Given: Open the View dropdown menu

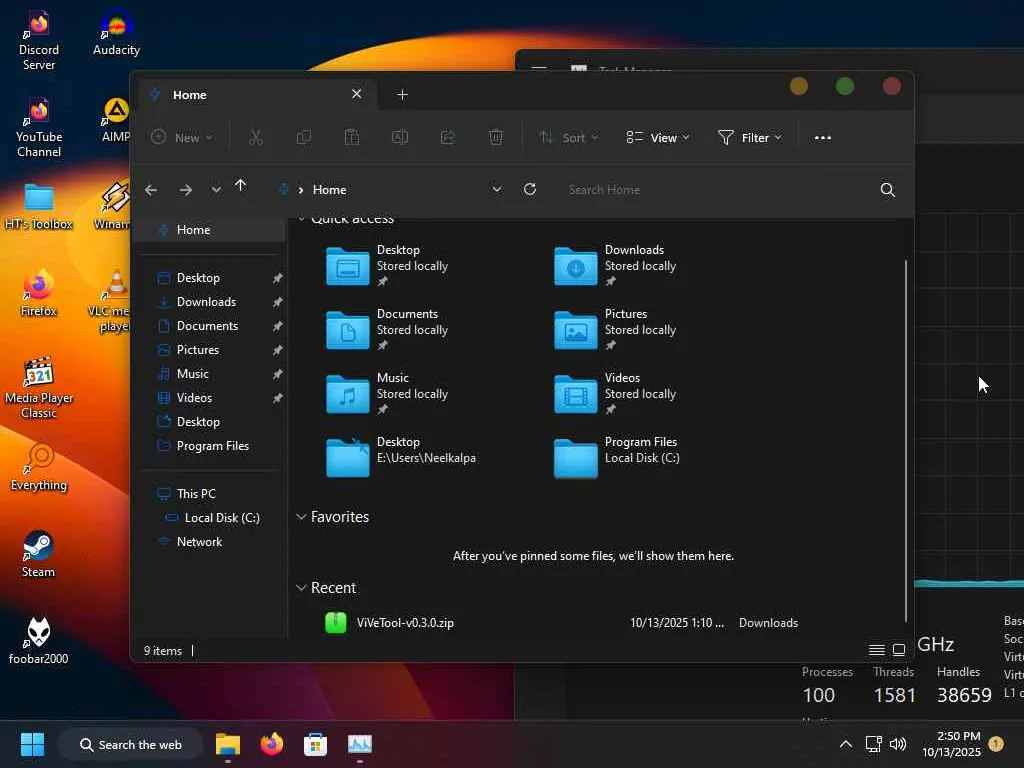Looking at the screenshot, I should pyautogui.click(x=658, y=138).
